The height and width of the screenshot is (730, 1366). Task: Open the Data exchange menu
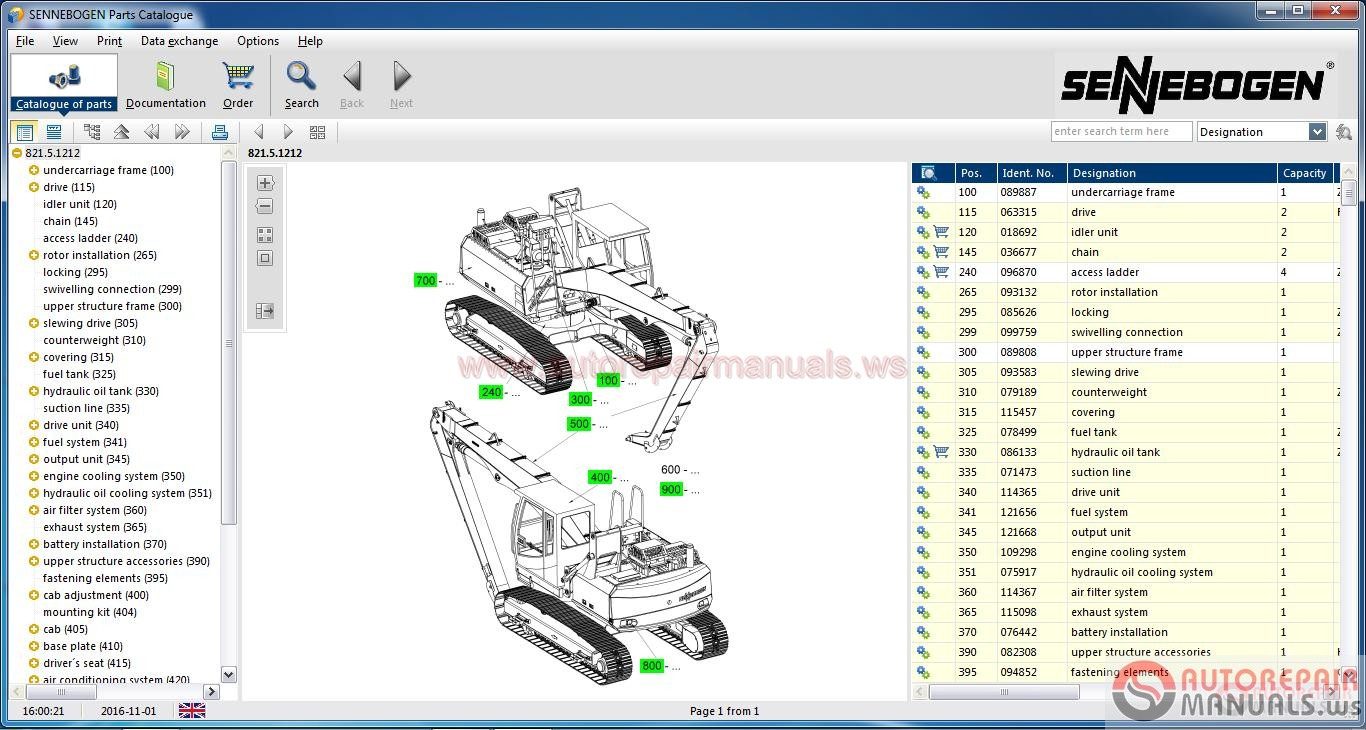179,41
